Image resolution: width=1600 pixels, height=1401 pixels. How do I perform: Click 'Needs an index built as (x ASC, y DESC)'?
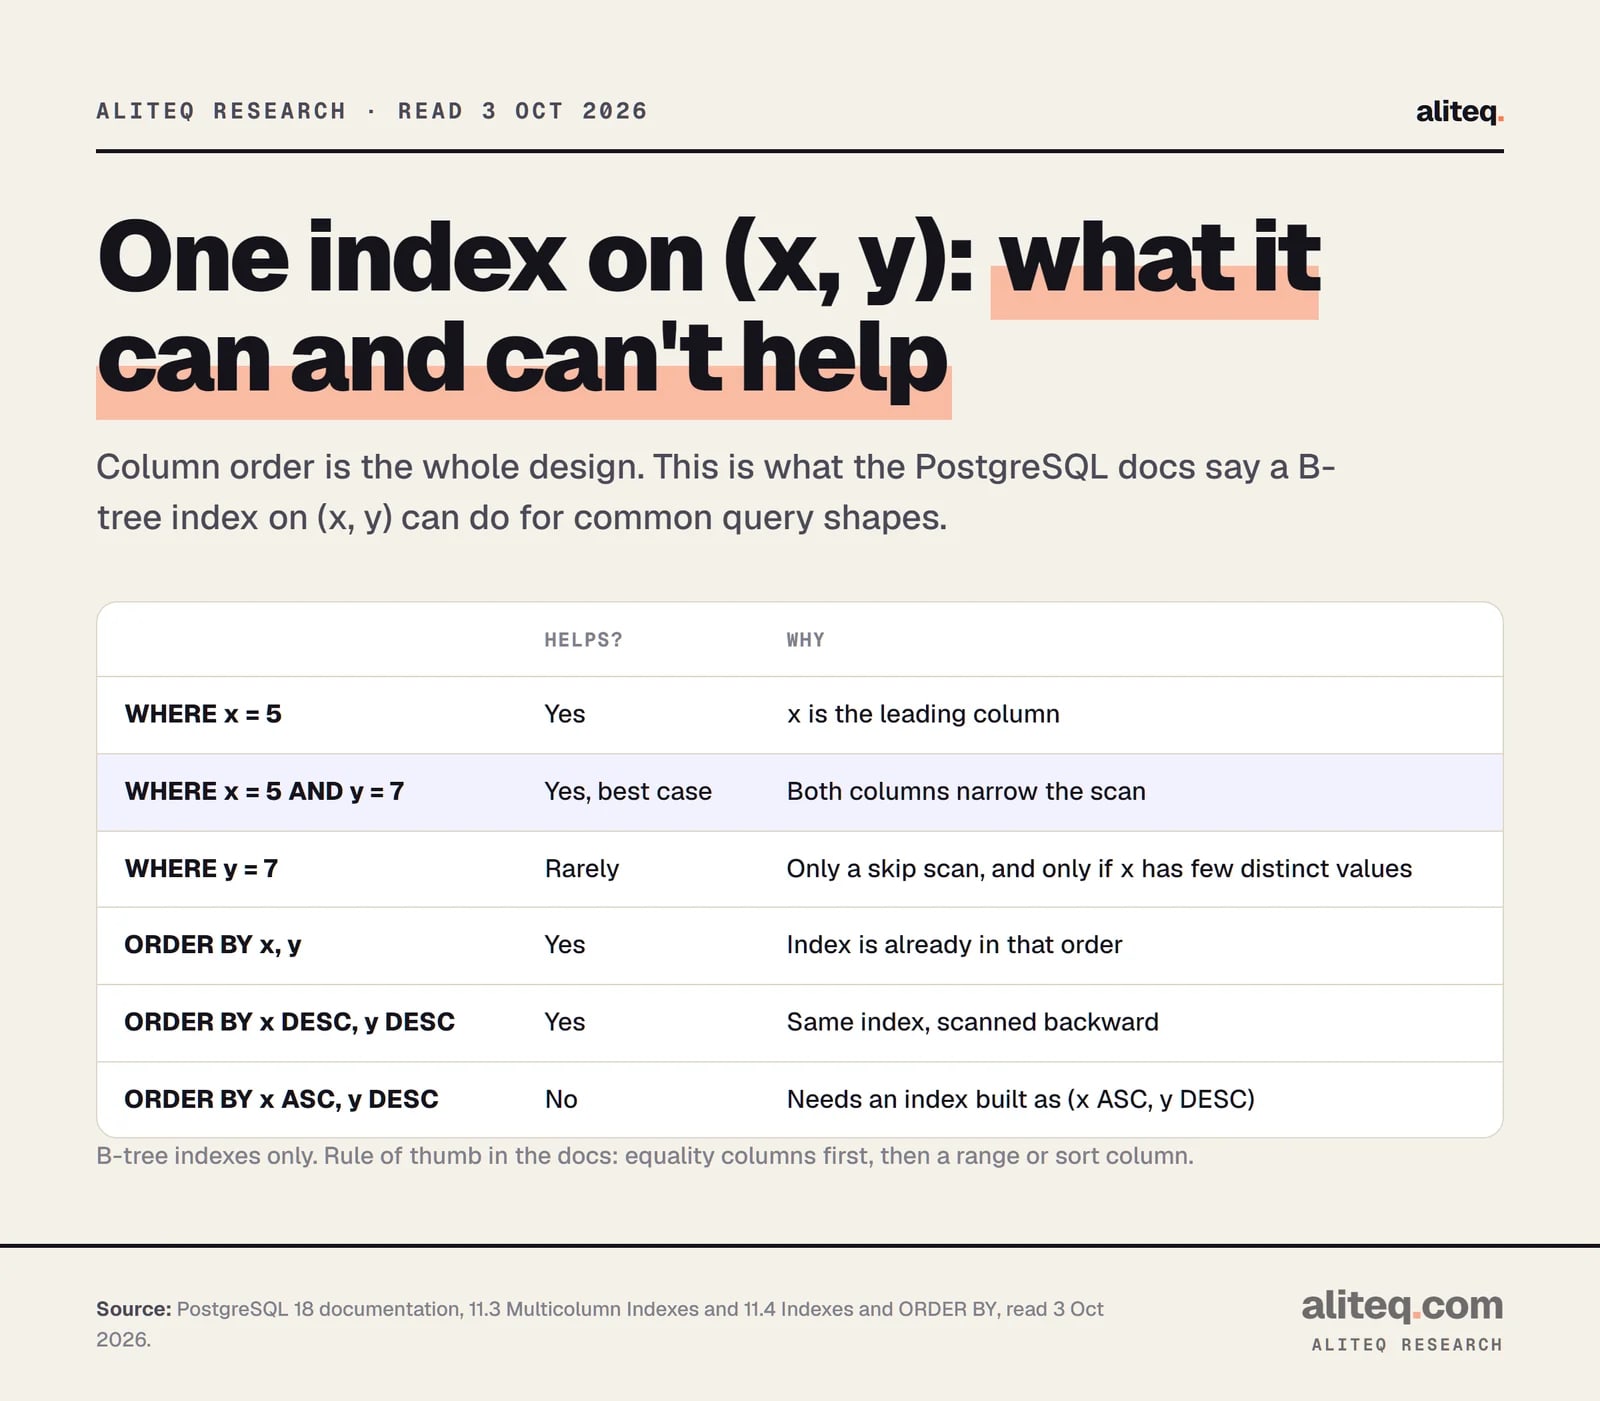[1020, 1099]
